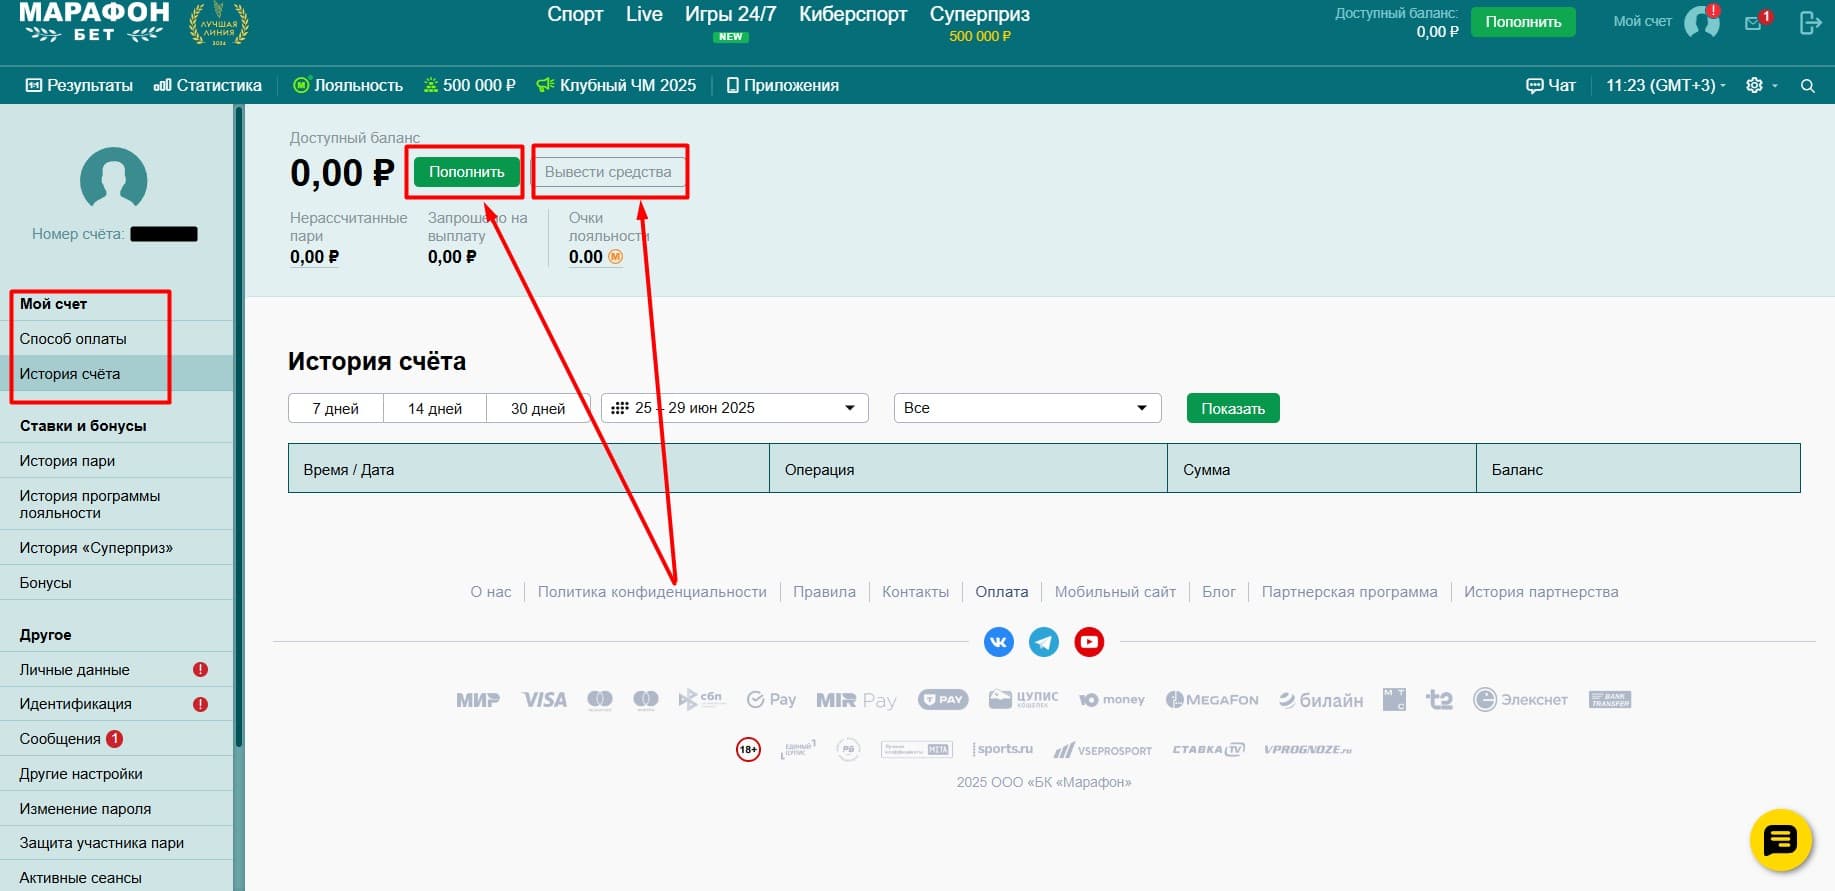This screenshot has width=1835, height=891.
Task: Open Клубный ЧМ 2025 promo
Action: pyautogui.click(x=616, y=86)
